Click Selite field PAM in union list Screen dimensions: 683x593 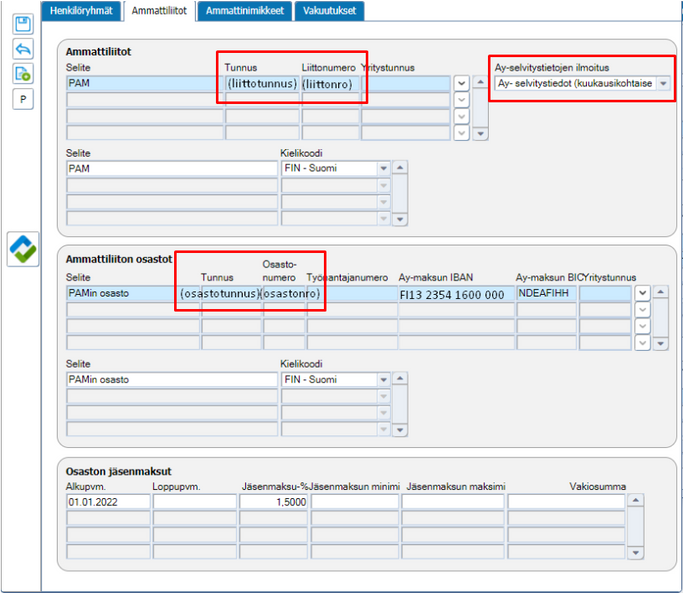point(145,83)
